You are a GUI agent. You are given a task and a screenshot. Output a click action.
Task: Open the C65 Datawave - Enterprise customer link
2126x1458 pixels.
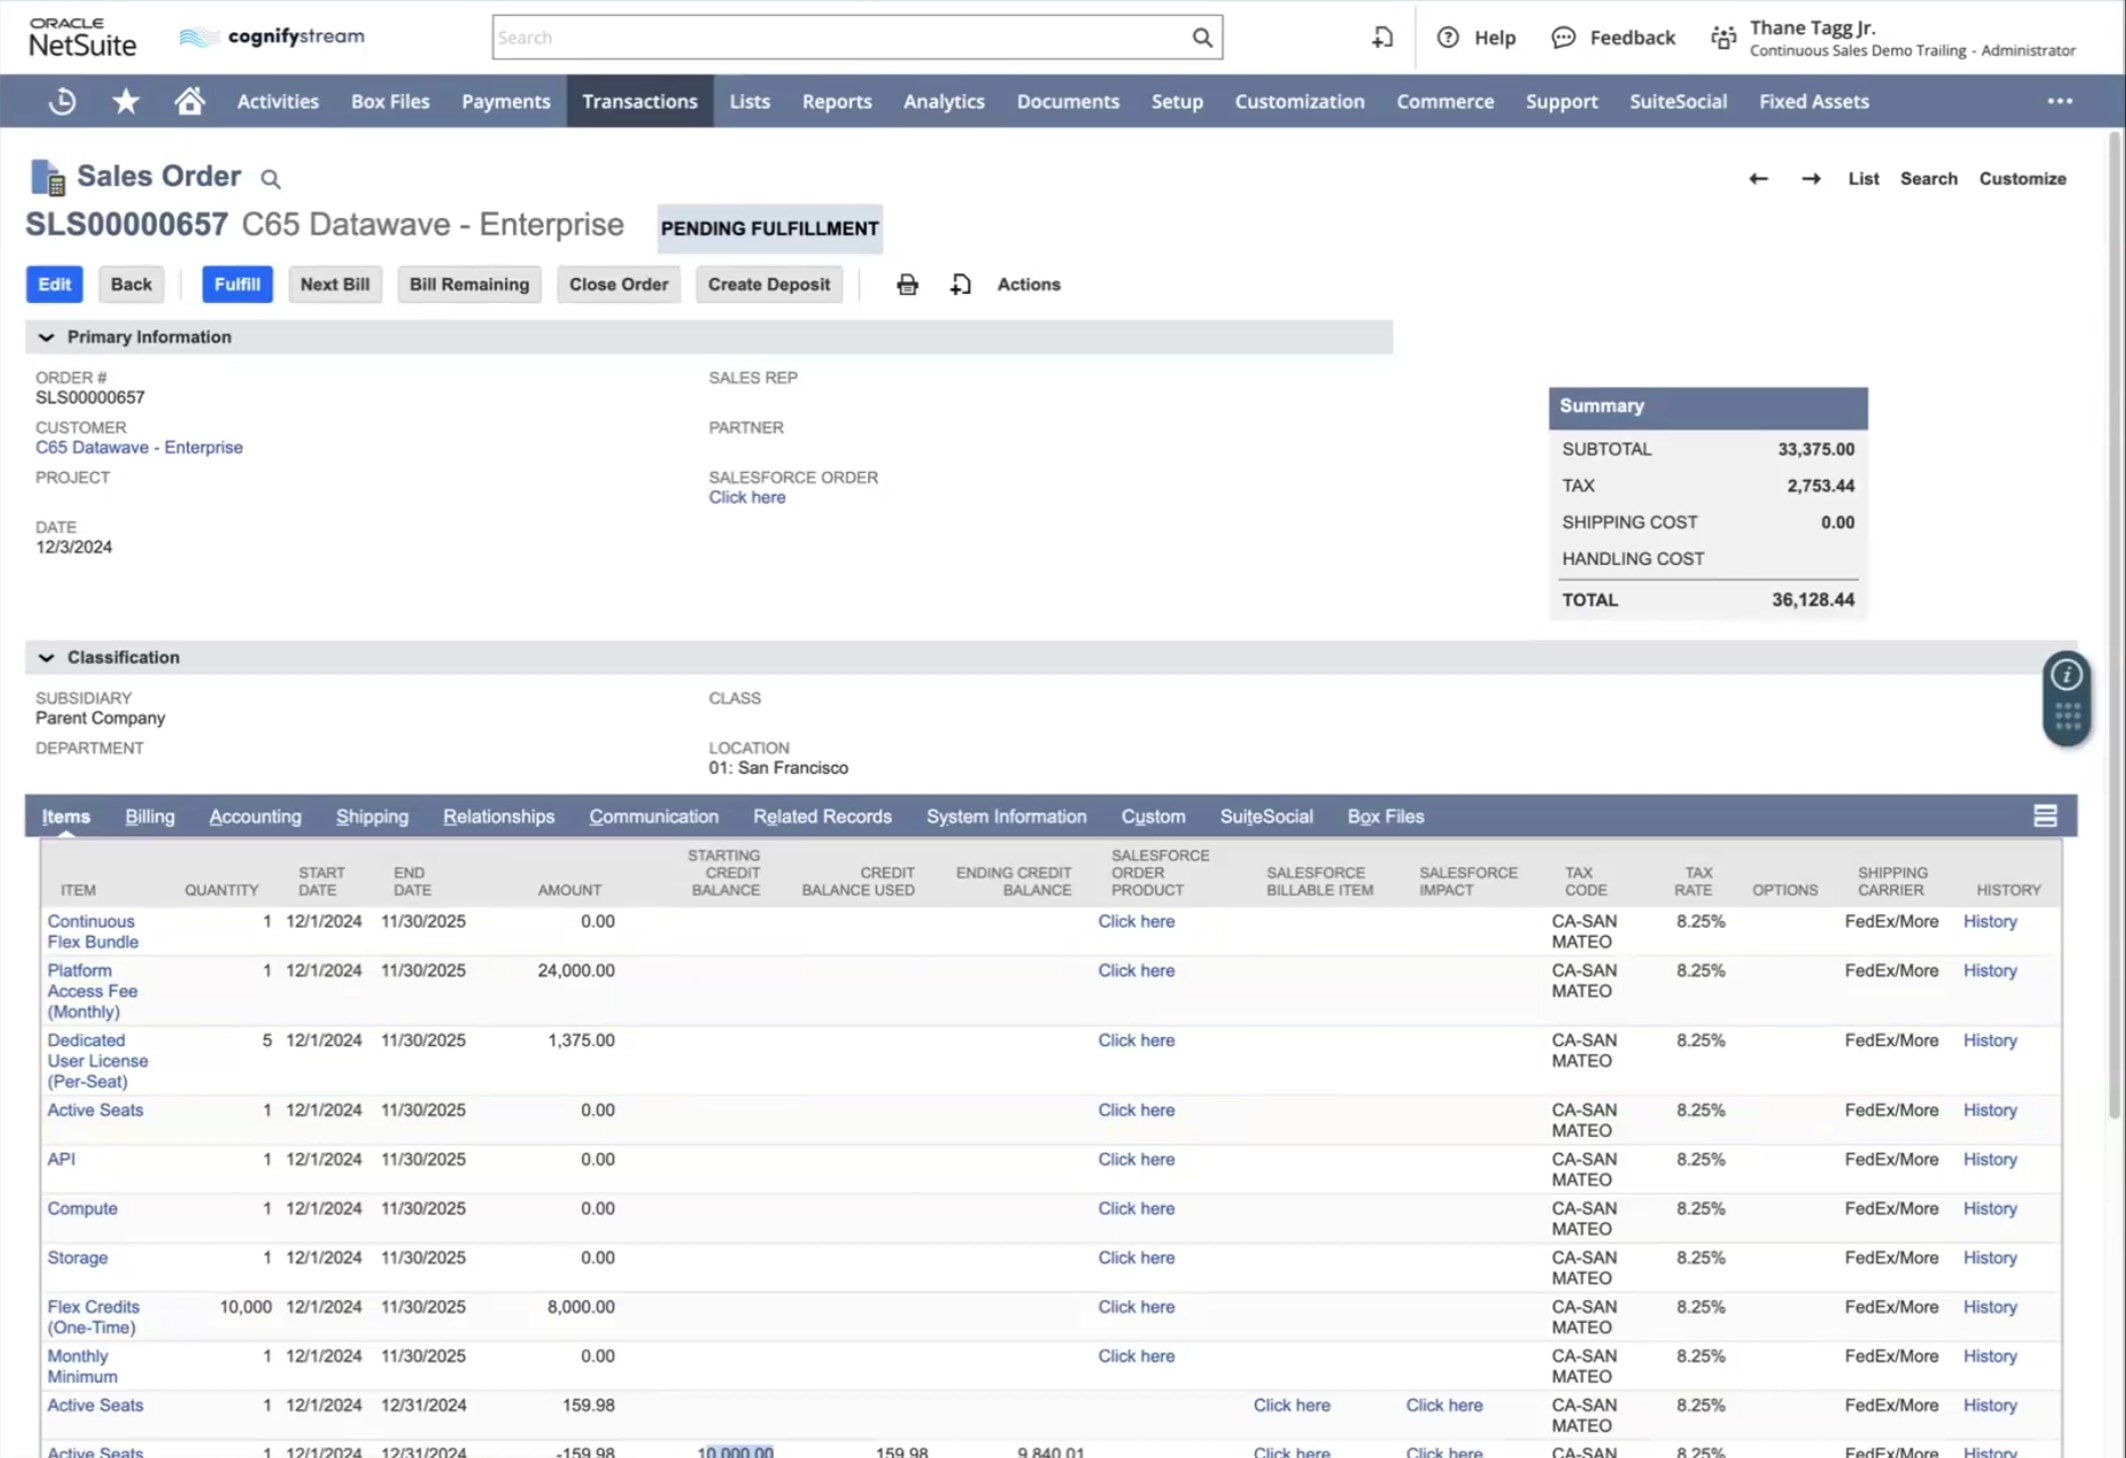(x=139, y=448)
